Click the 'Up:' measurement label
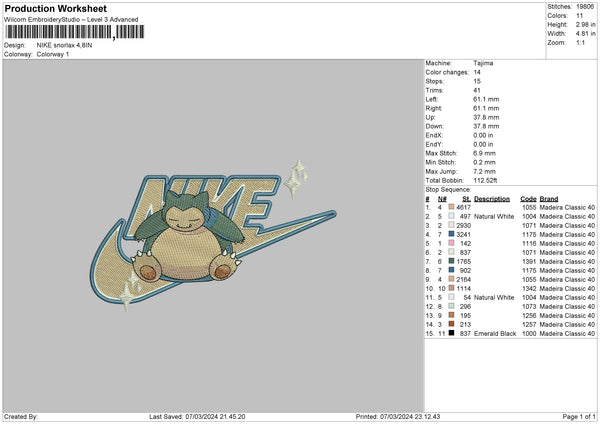 point(430,117)
